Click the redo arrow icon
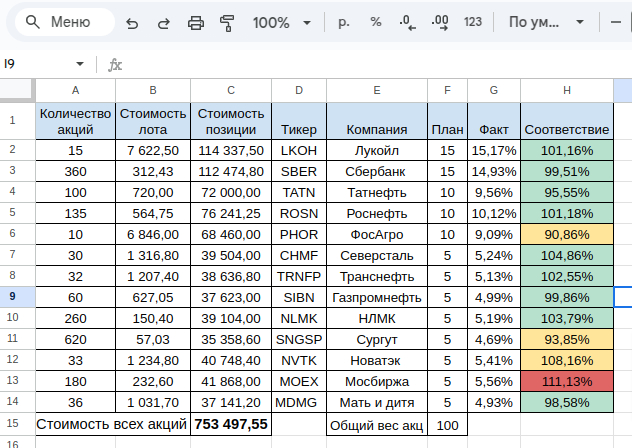The width and height of the screenshot is (632, 448). 161,22
